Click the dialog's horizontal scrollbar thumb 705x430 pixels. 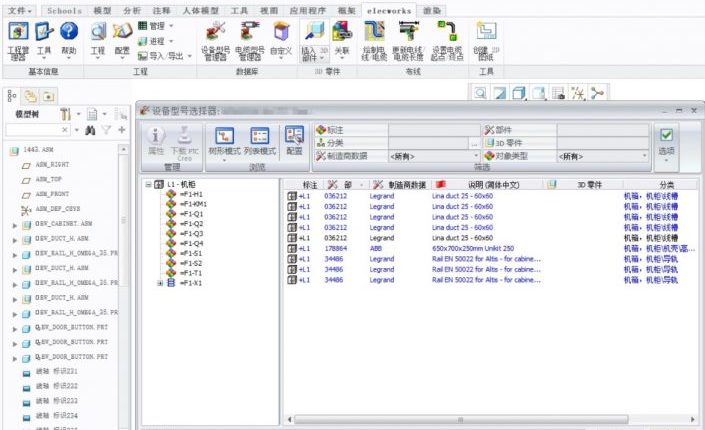(x=460, y=420)
